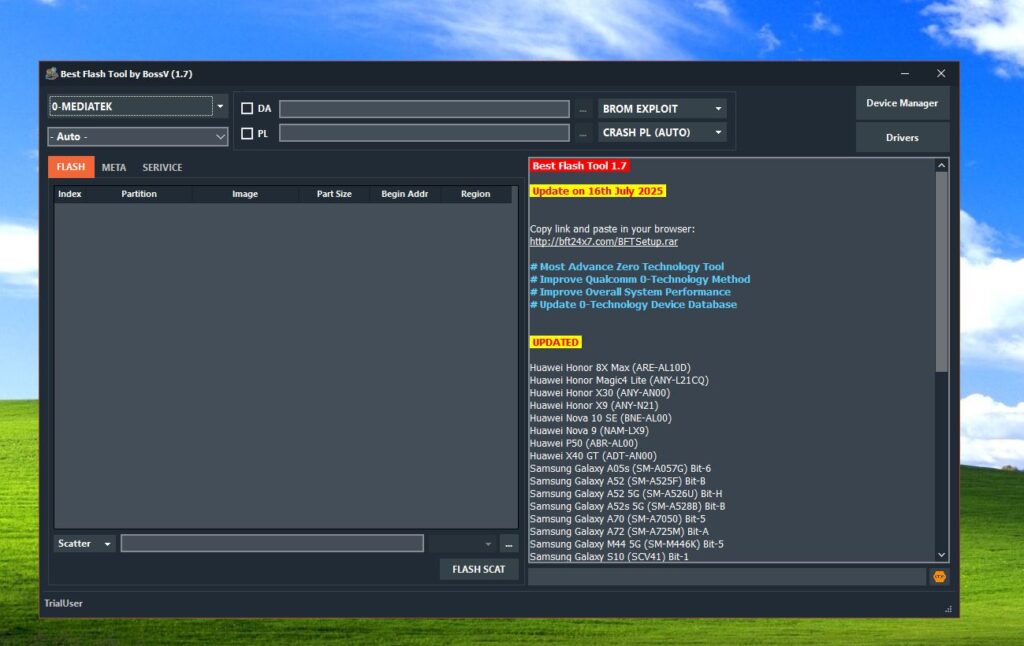Click the Image column header
Viewport: 1024px width, 646px height.
[x=245, y=194]
